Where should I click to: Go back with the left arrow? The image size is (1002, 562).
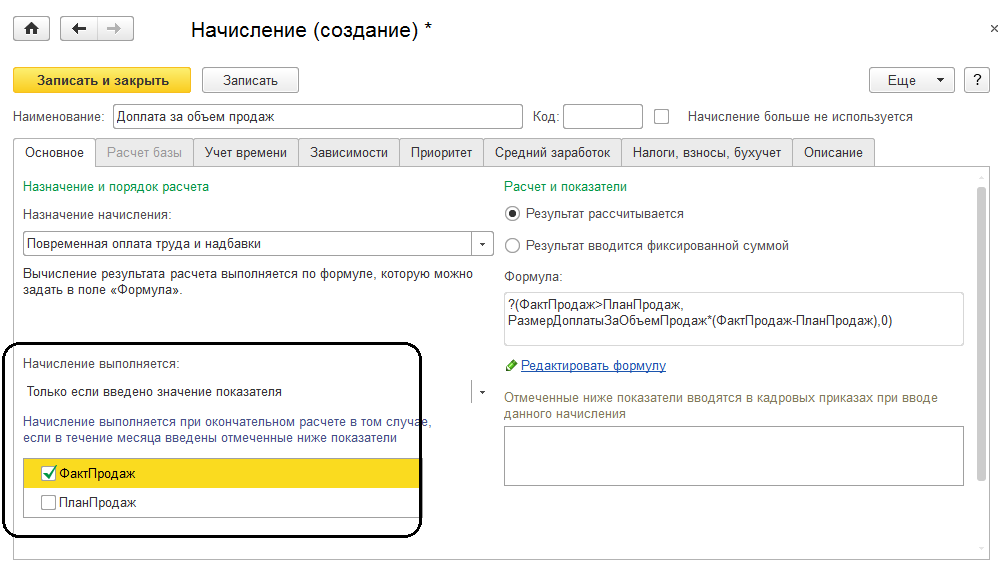(x=79, y=29)
